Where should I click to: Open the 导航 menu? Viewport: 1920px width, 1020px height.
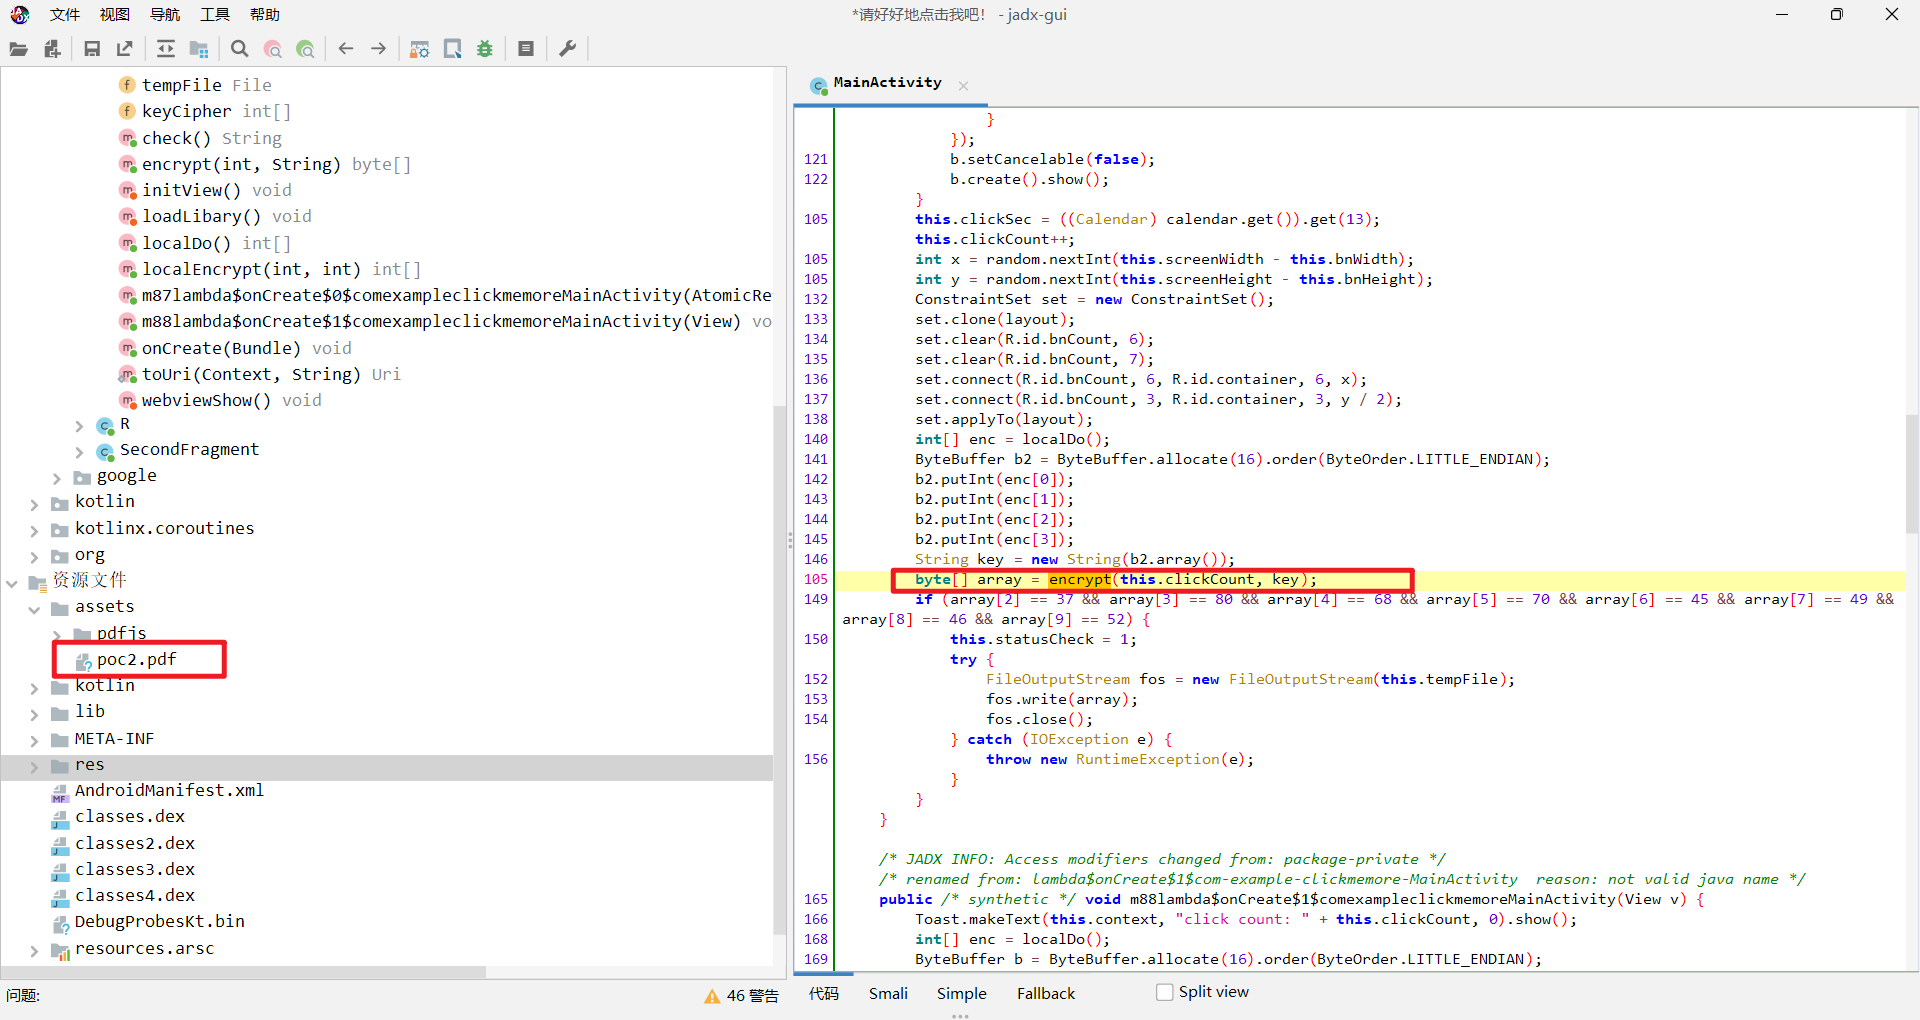164,15
